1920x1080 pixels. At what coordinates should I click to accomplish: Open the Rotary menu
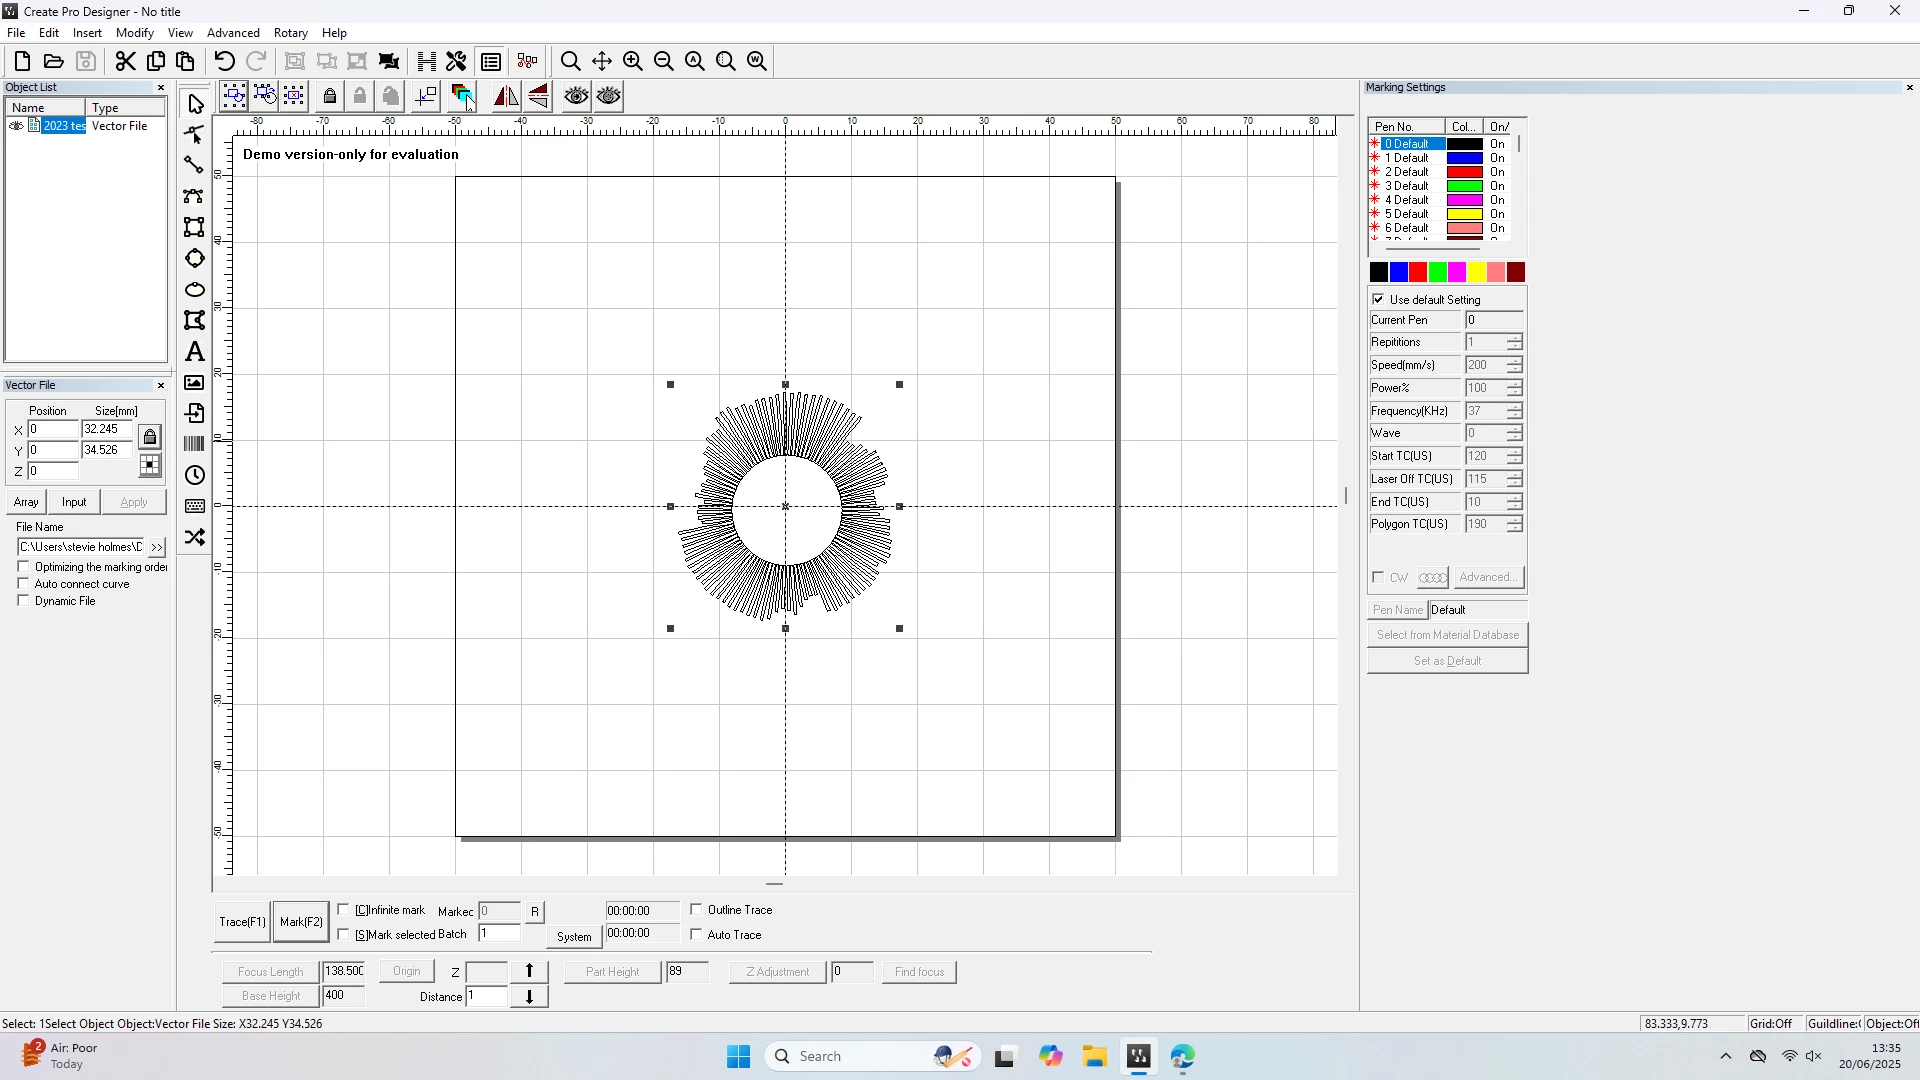tap(290, 33)
